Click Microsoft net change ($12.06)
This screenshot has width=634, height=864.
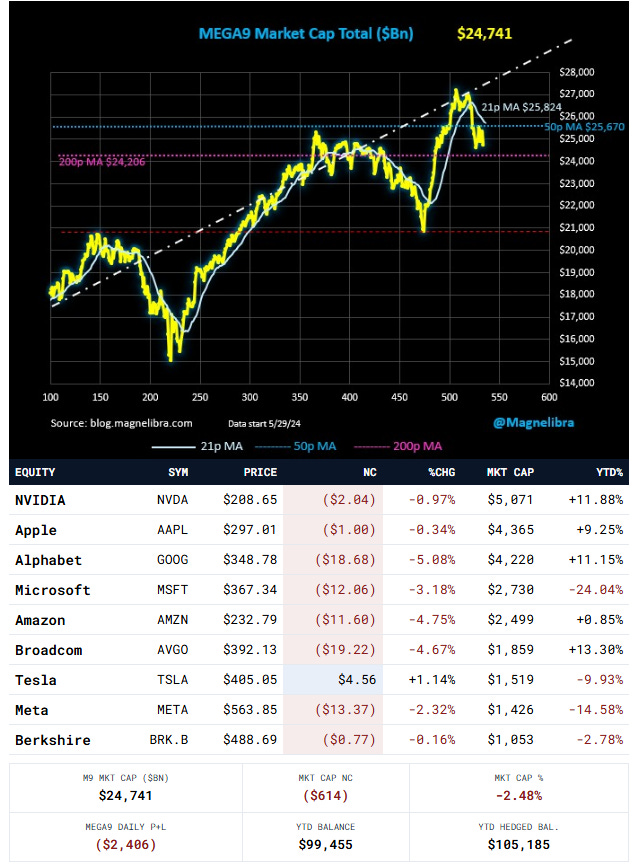[345, 590]
